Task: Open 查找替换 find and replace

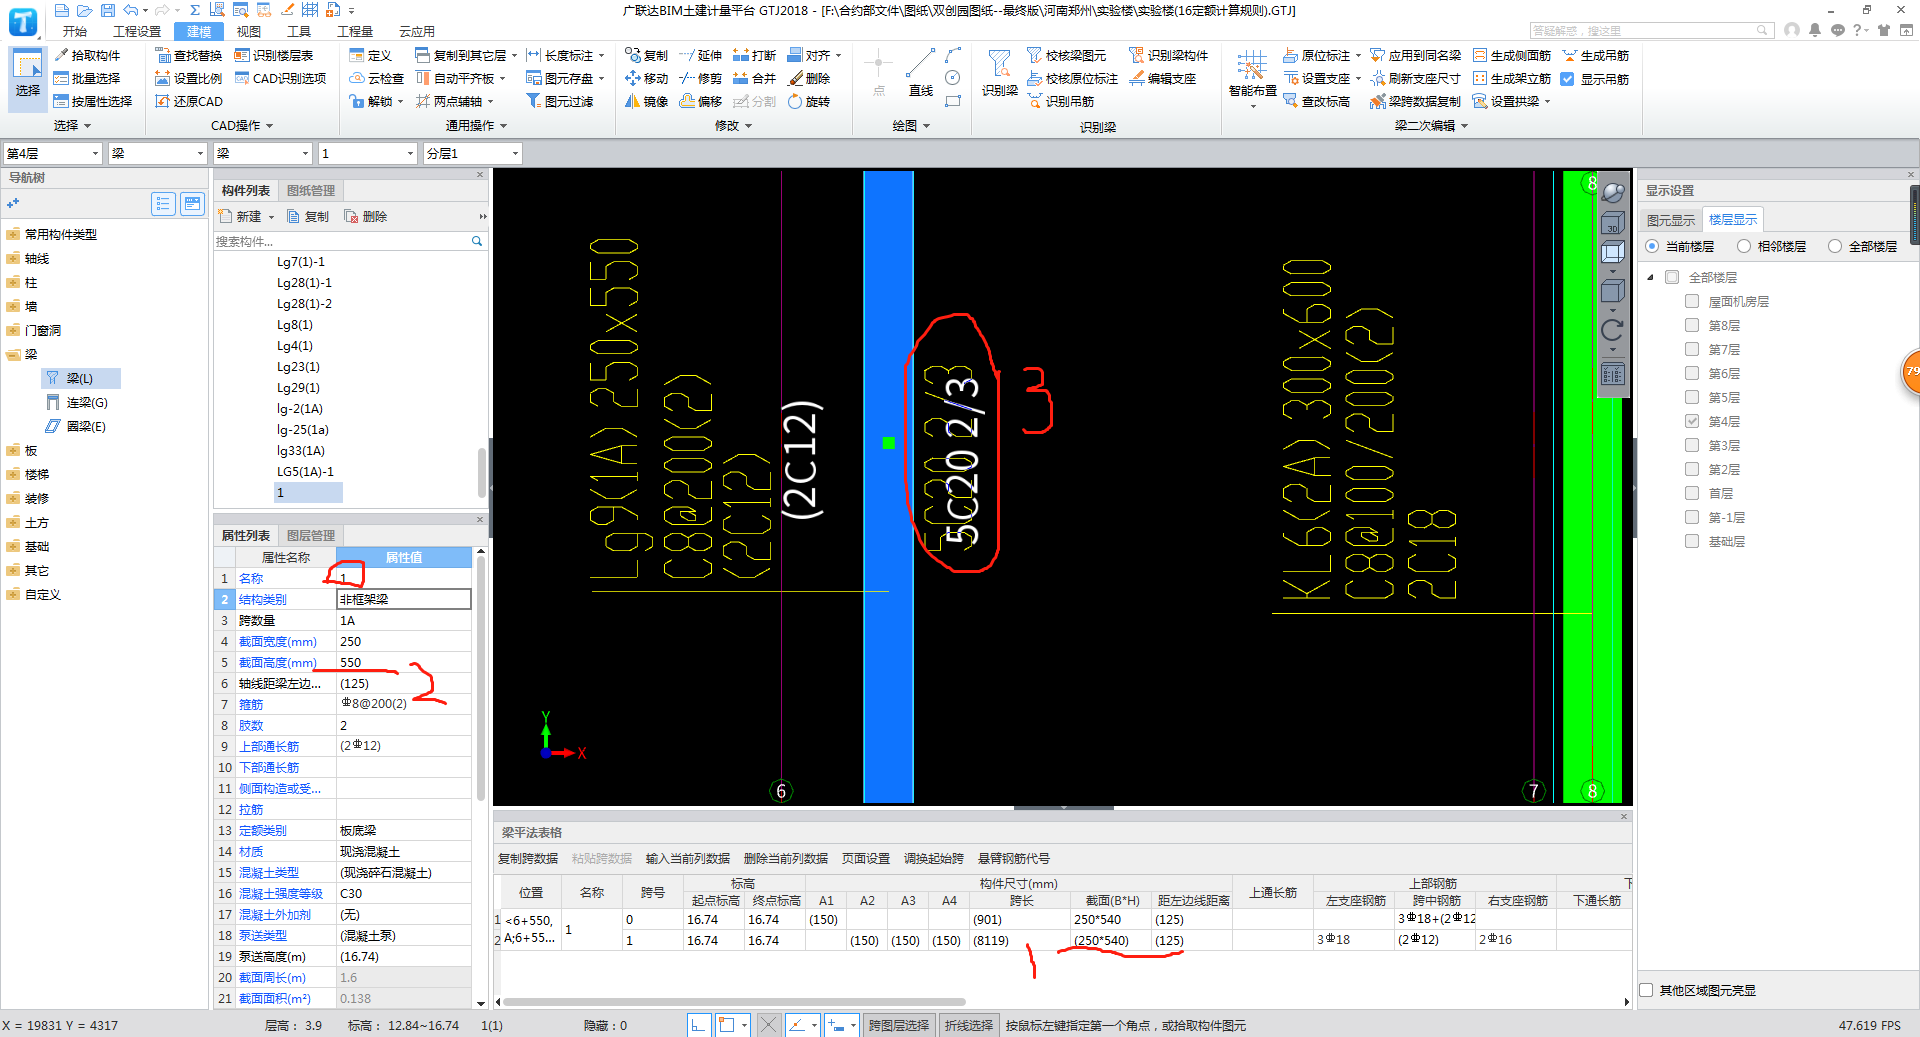Action: pyautogui.click(x=189, y=55)
